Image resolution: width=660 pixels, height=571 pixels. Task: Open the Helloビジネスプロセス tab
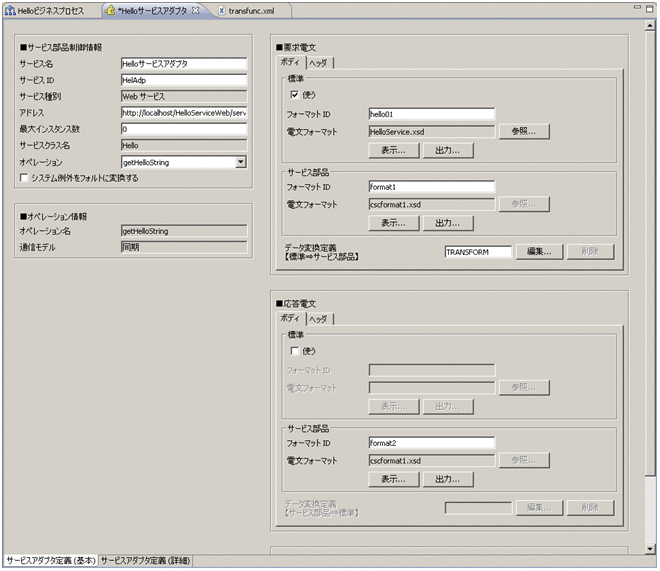point(51,10)
